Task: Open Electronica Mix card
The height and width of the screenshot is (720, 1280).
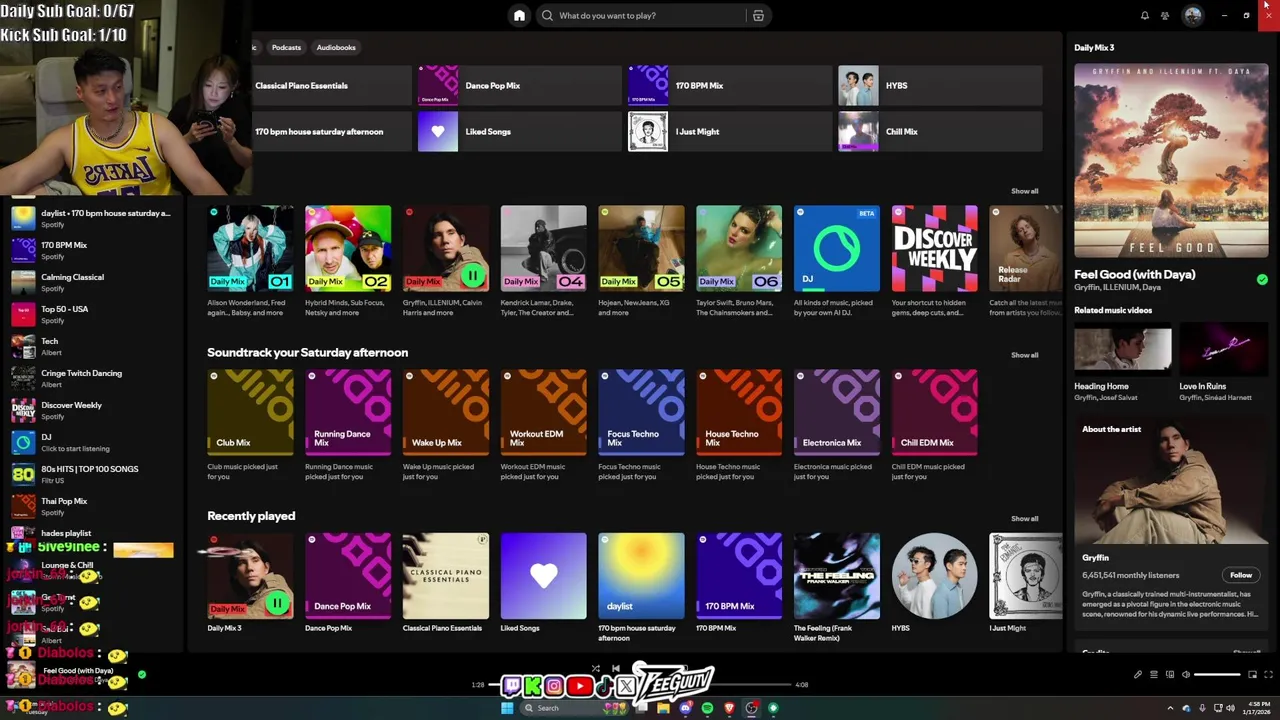Action: coord(837,425)
